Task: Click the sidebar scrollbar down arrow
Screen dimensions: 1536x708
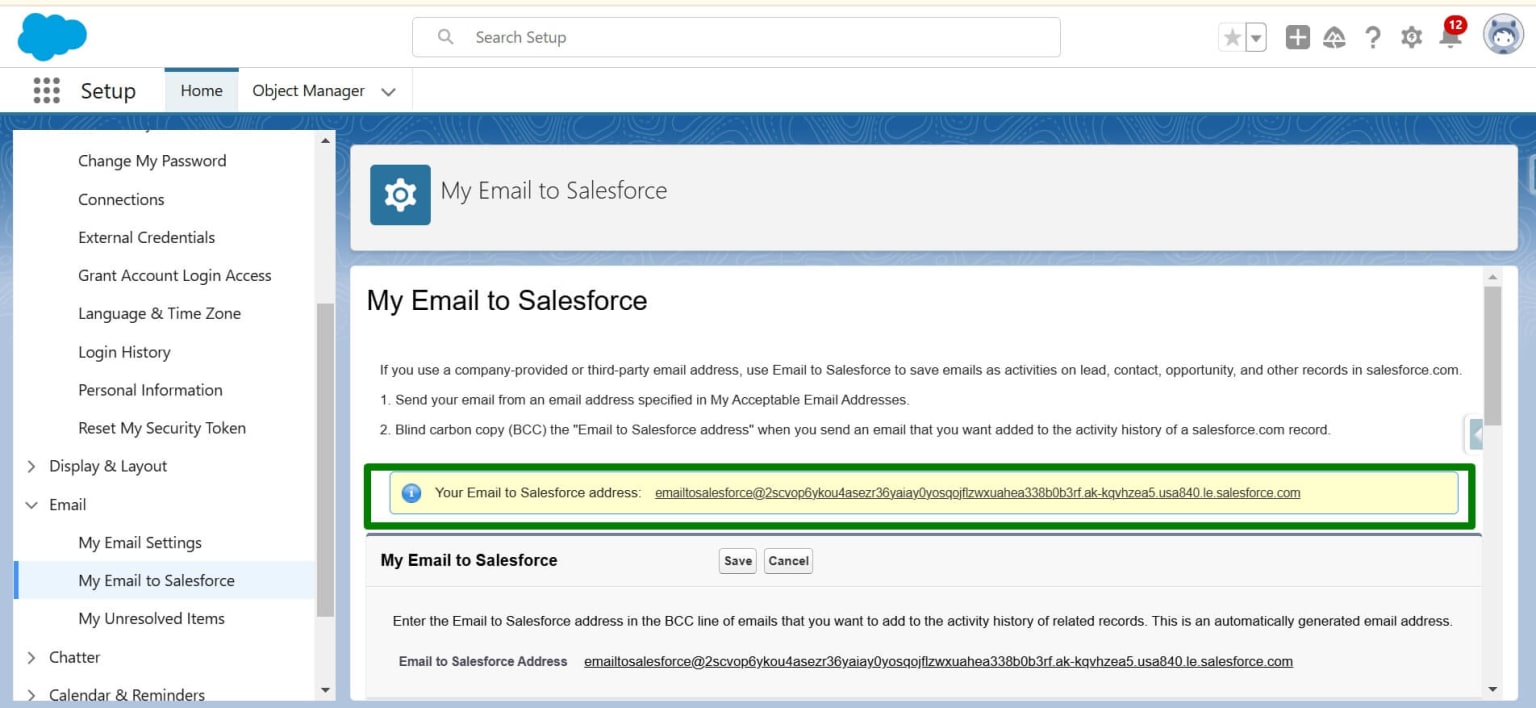Action: pos(325,690)
